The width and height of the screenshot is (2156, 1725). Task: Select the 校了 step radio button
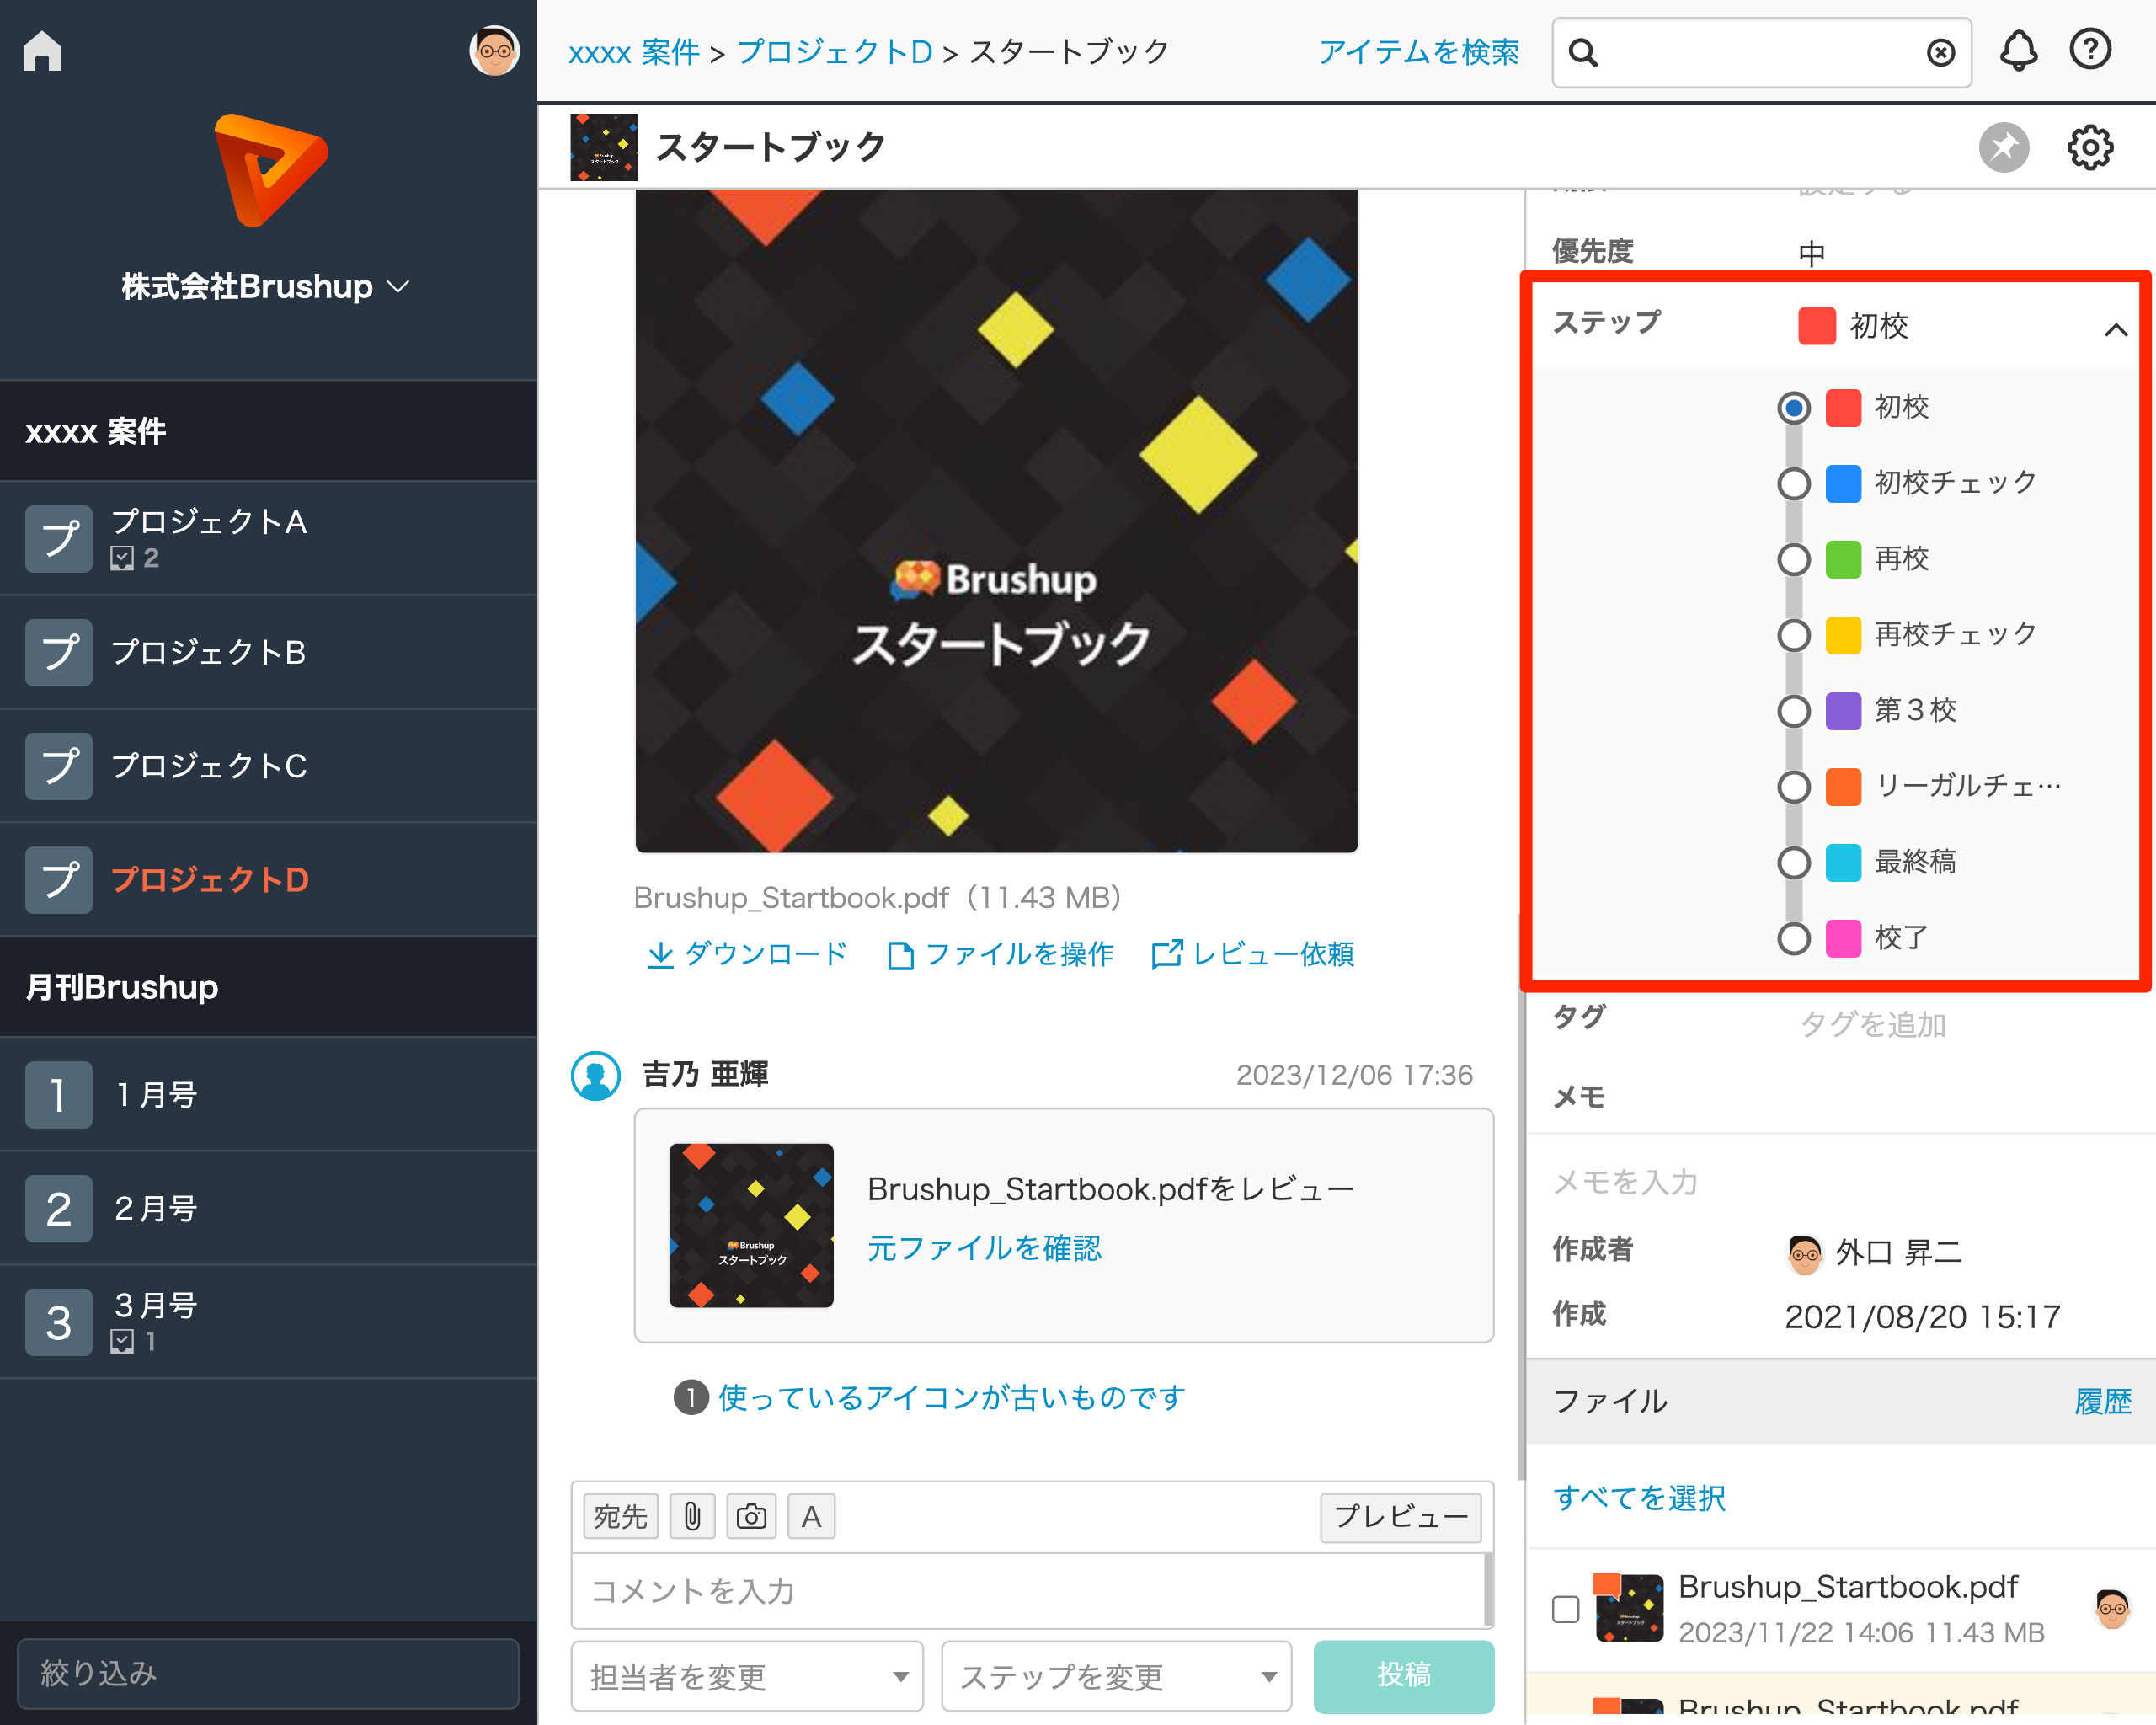point(1794,939)
